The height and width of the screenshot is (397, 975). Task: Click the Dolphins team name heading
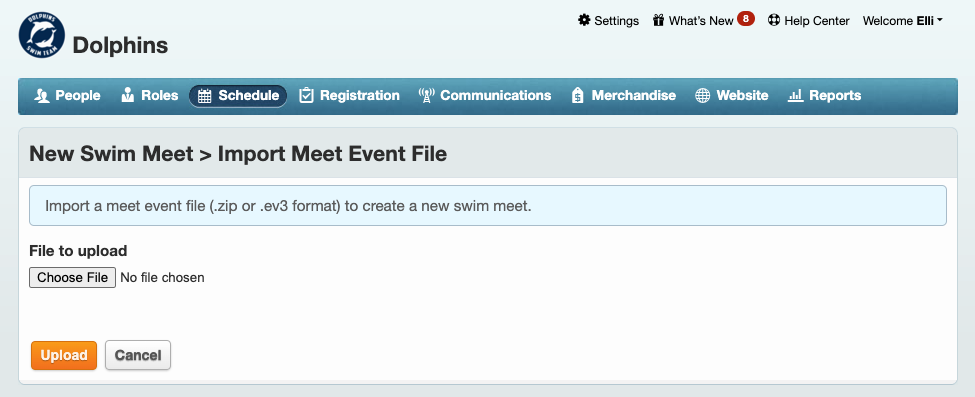point(120,45)
